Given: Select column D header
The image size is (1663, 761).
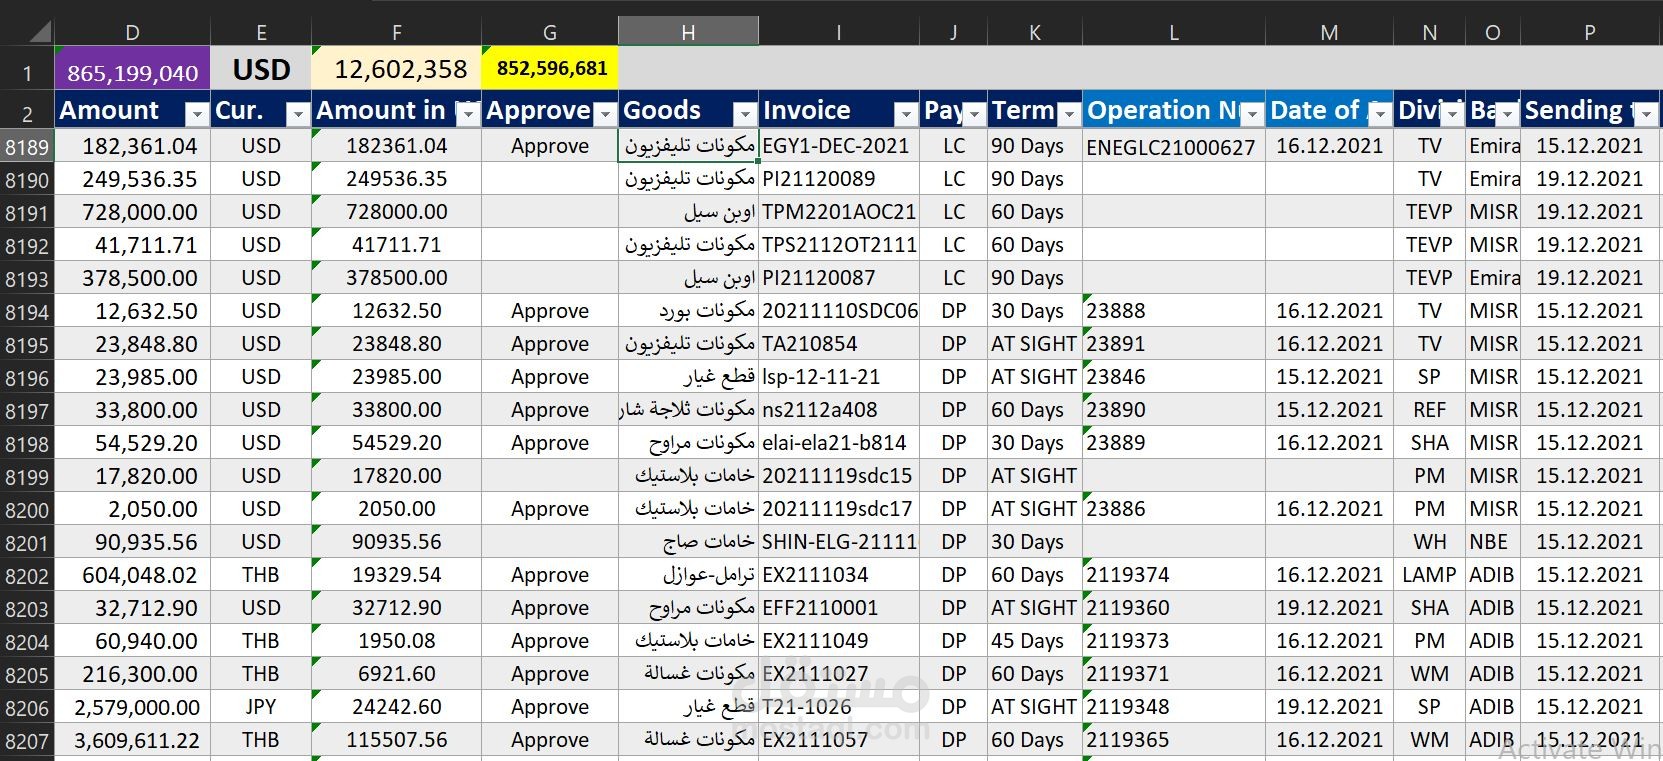Looking at the screenshot, I should (x=132, y=32).
